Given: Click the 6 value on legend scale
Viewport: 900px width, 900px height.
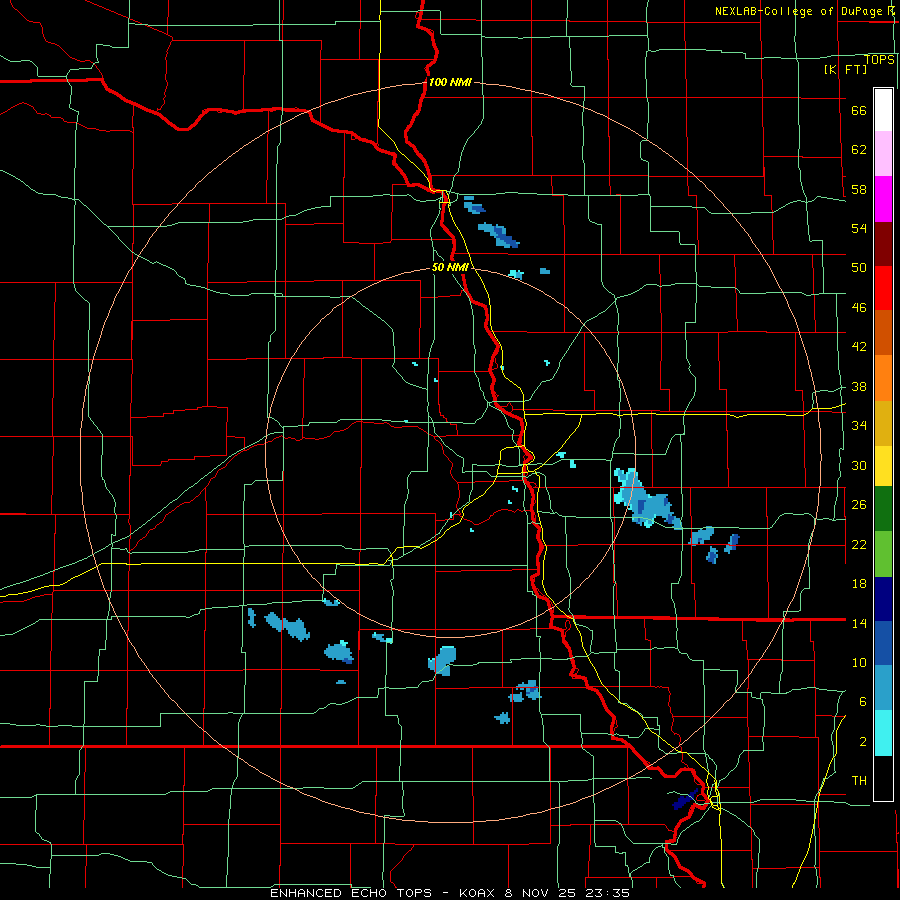Looking at the screenshot, I should pos(862,702).
